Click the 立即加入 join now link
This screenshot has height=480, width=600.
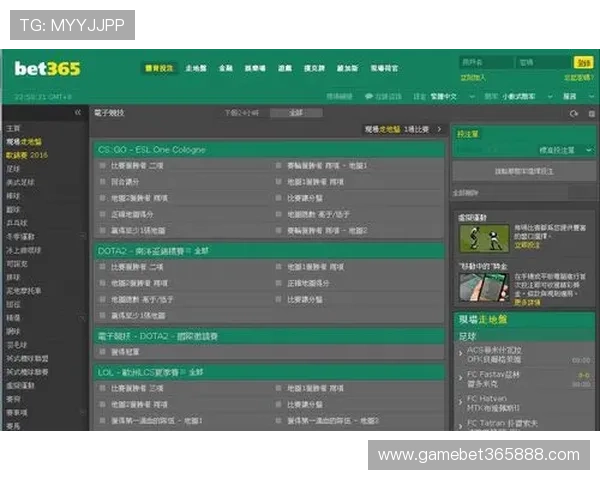click(473, 78)
